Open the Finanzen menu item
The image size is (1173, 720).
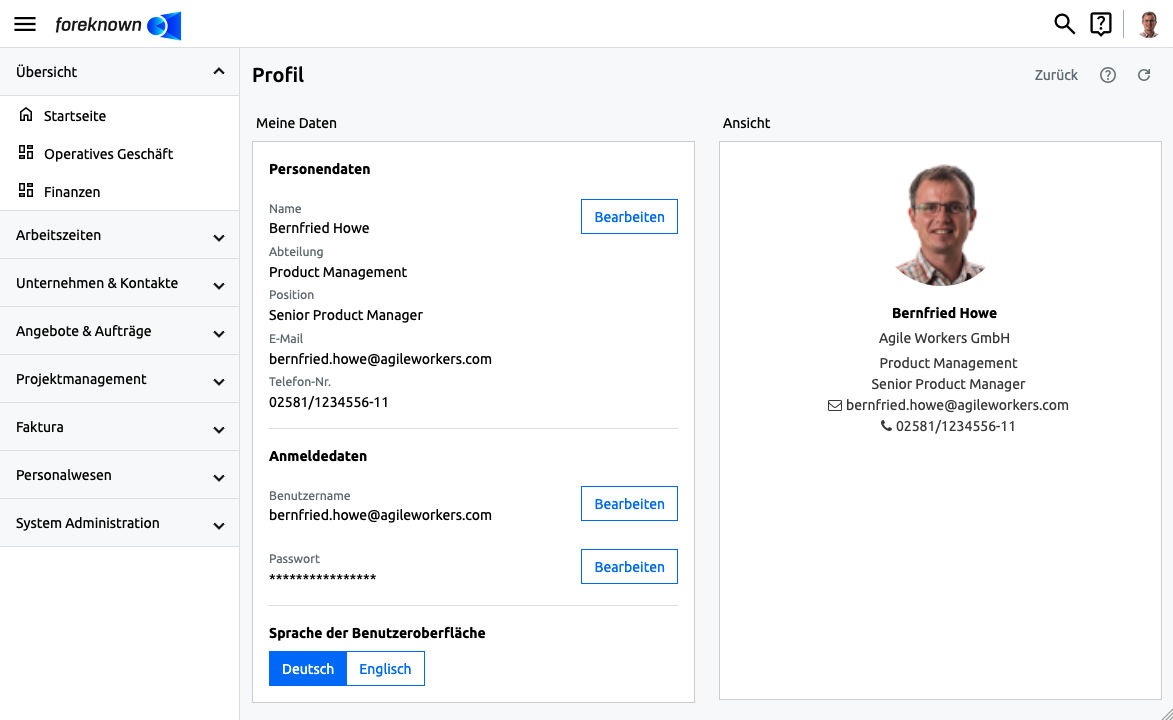[72, 192]
